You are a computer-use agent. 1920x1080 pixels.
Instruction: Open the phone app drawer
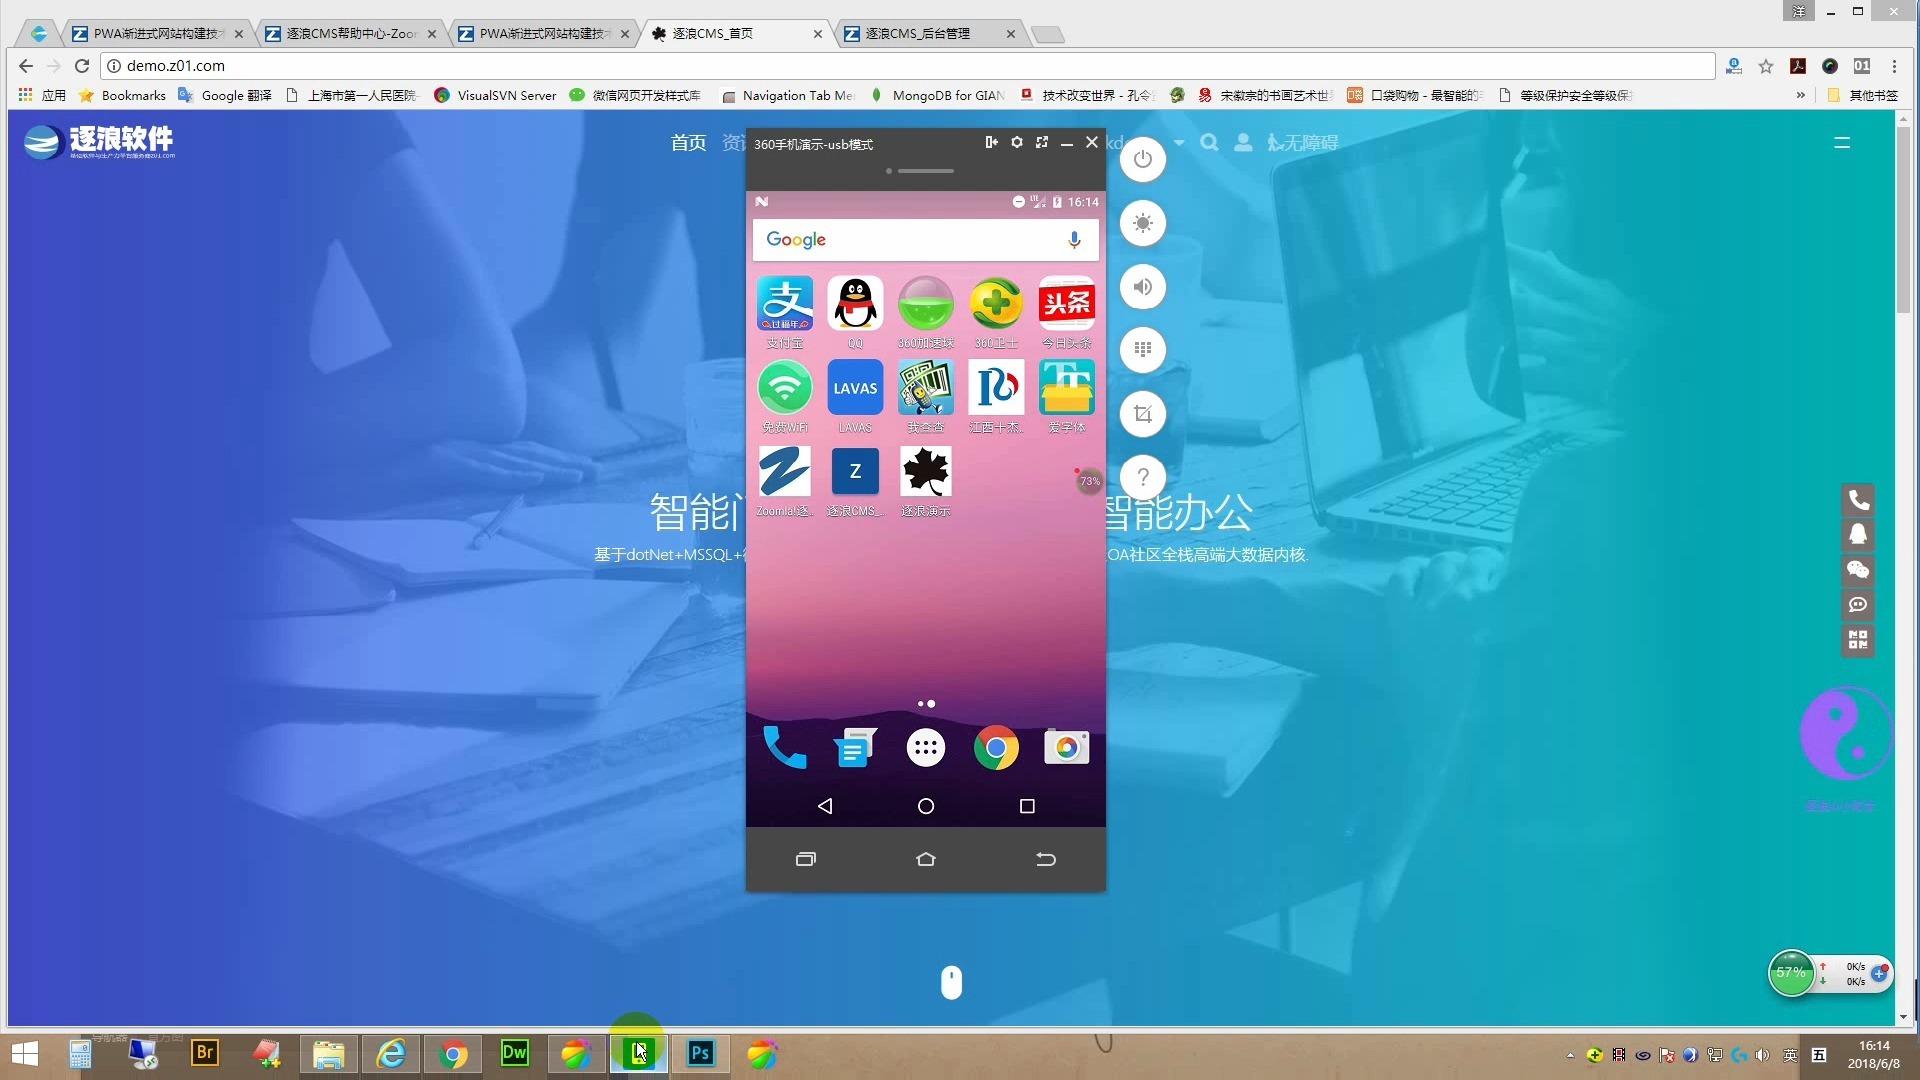click(925, 748)
